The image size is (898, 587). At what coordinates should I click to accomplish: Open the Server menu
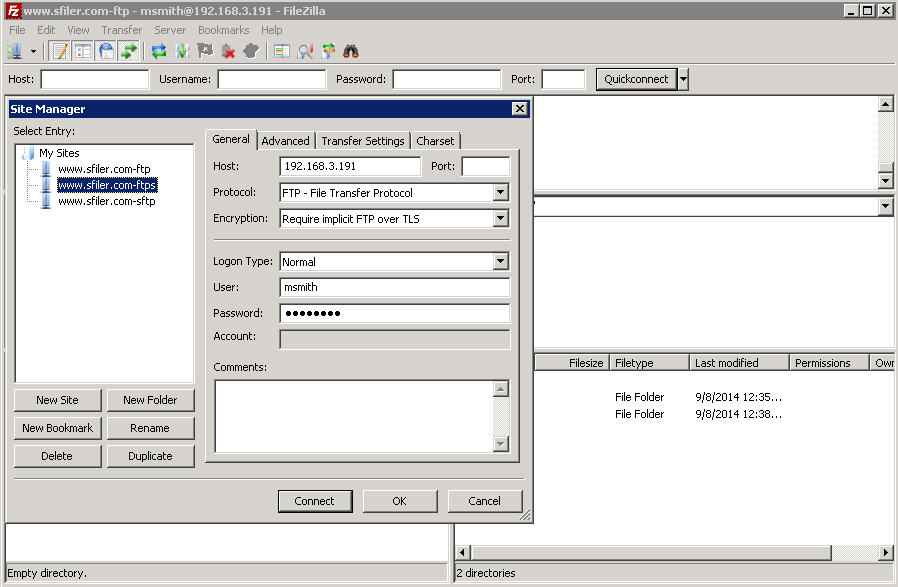click(170, 30)
